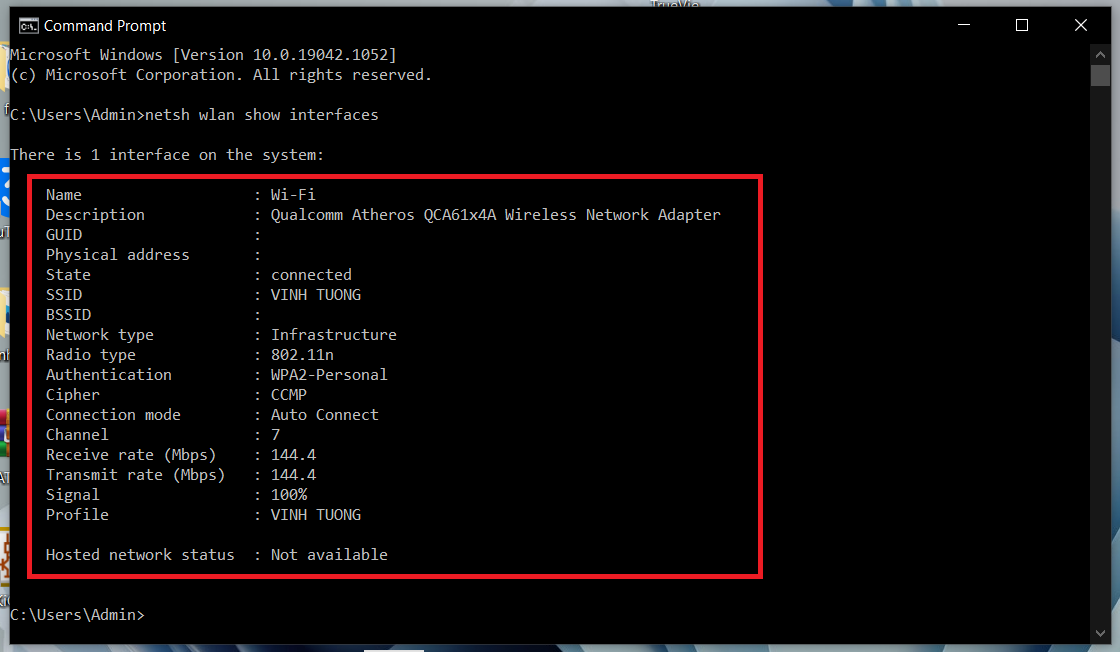Click the Qualcomm Atheros adapter description
The image size is (1120, 652).
tap(496, 215)
